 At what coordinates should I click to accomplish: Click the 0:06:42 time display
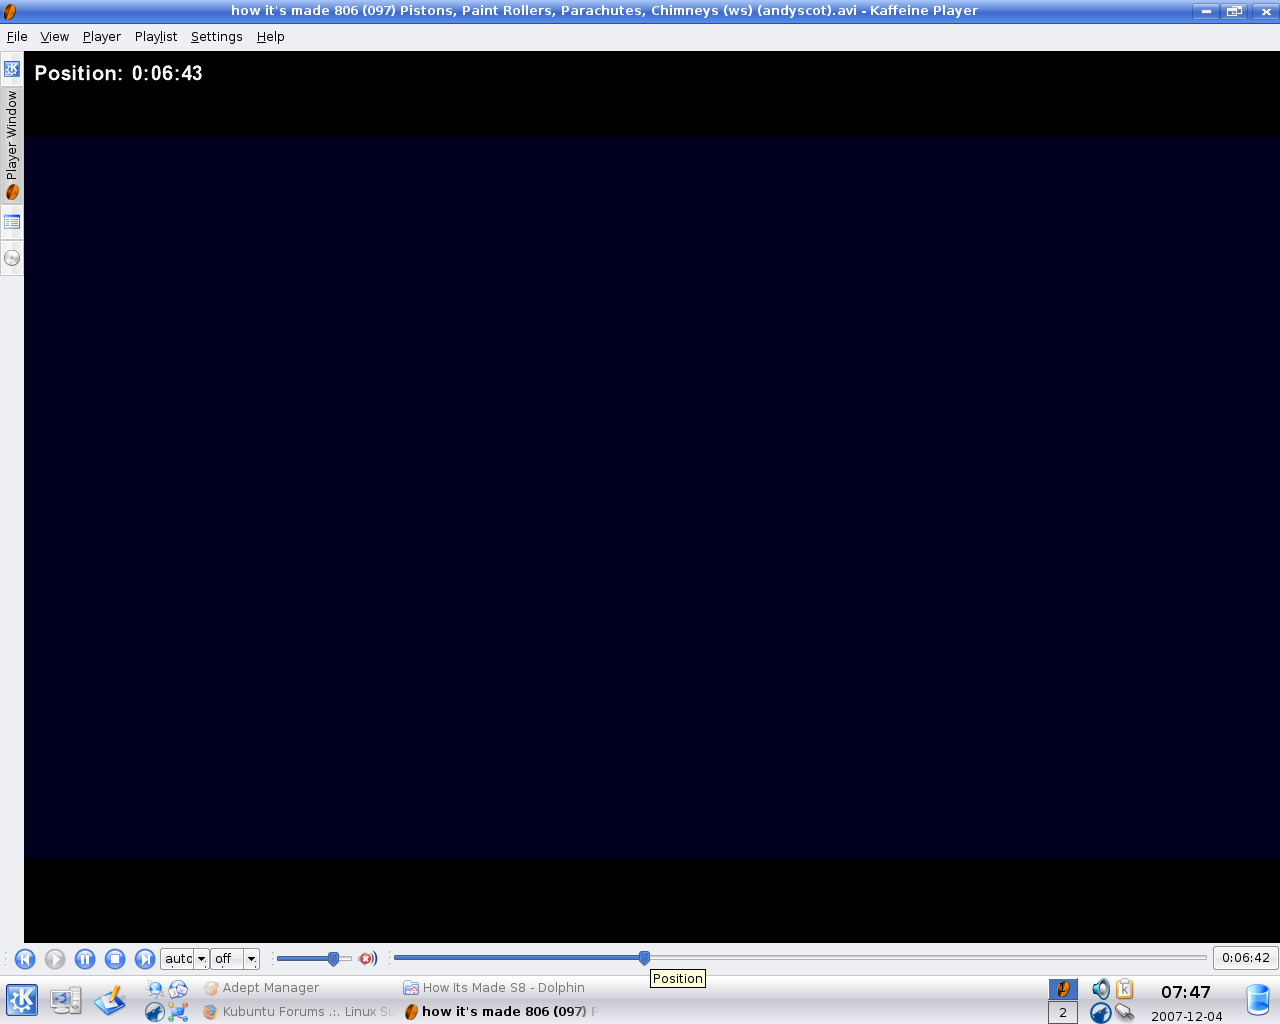(x=1245, y=958)
